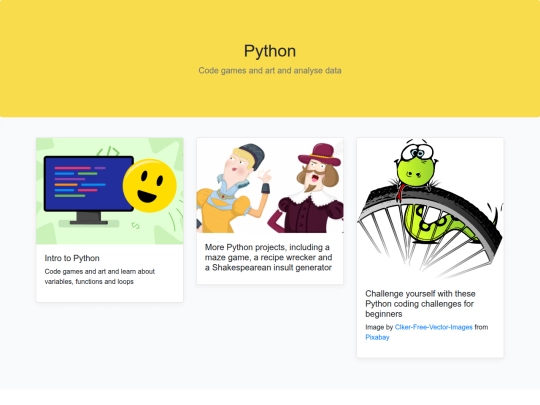Screen dimensions: 540x405
Task: Open Challenge yourself with Python challenges text
Action: click(420, 304)
